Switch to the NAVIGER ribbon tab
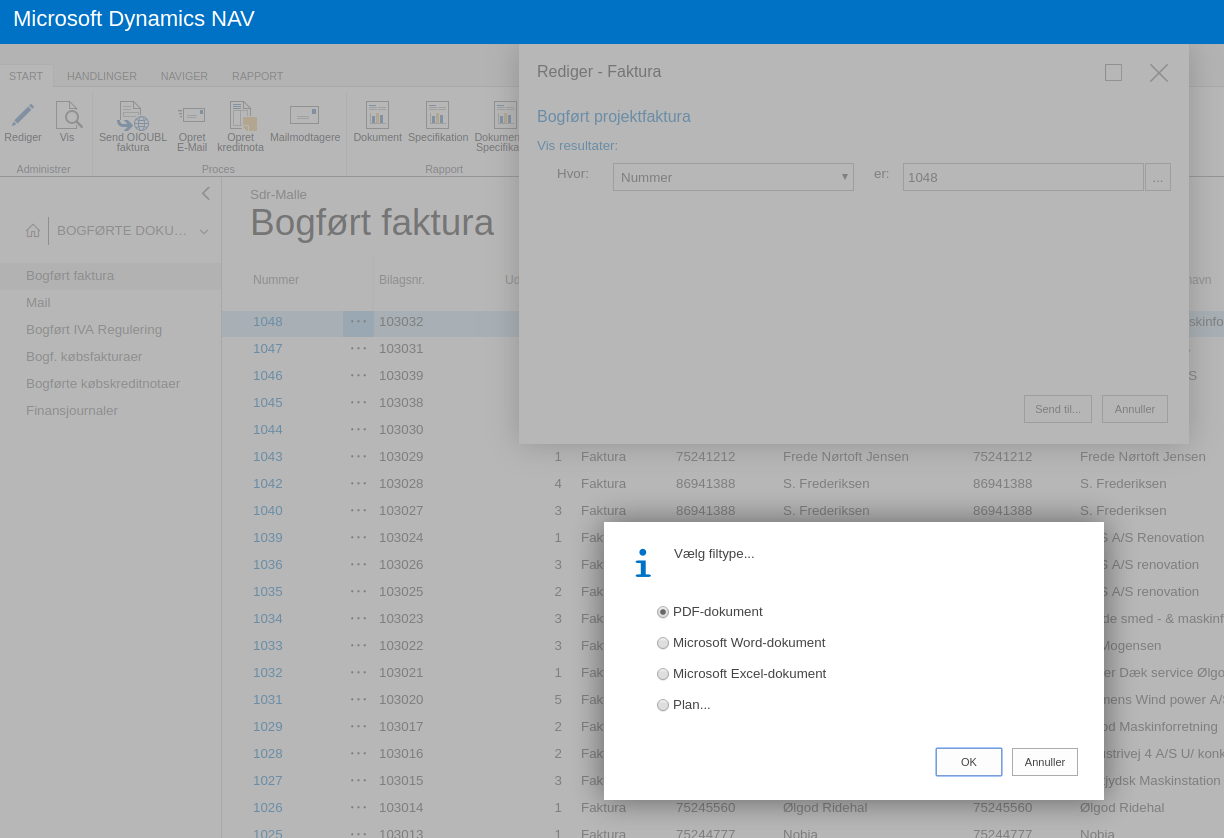Screen dimensions: 1224x838 coord(184,76)
